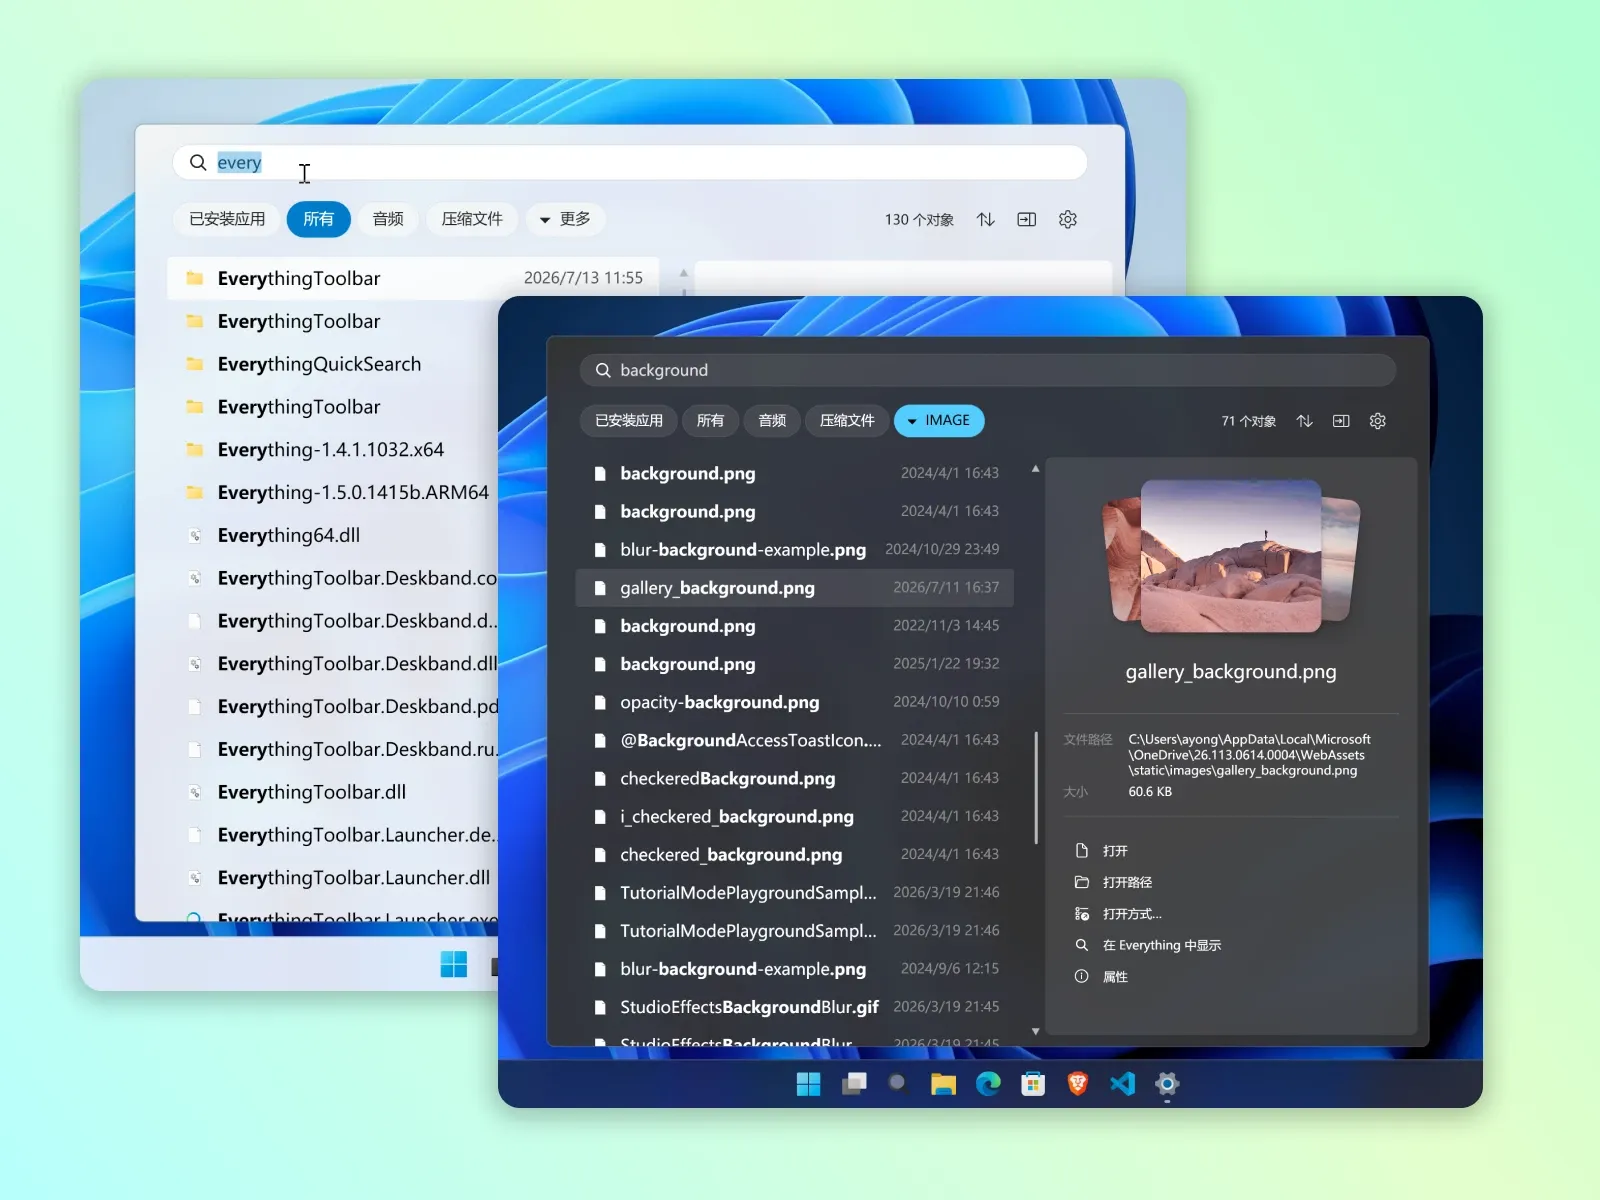Screen dimensions: 1600x1200
Task: Toggle preview pane icon in dark window
Action: [1341, 421]
